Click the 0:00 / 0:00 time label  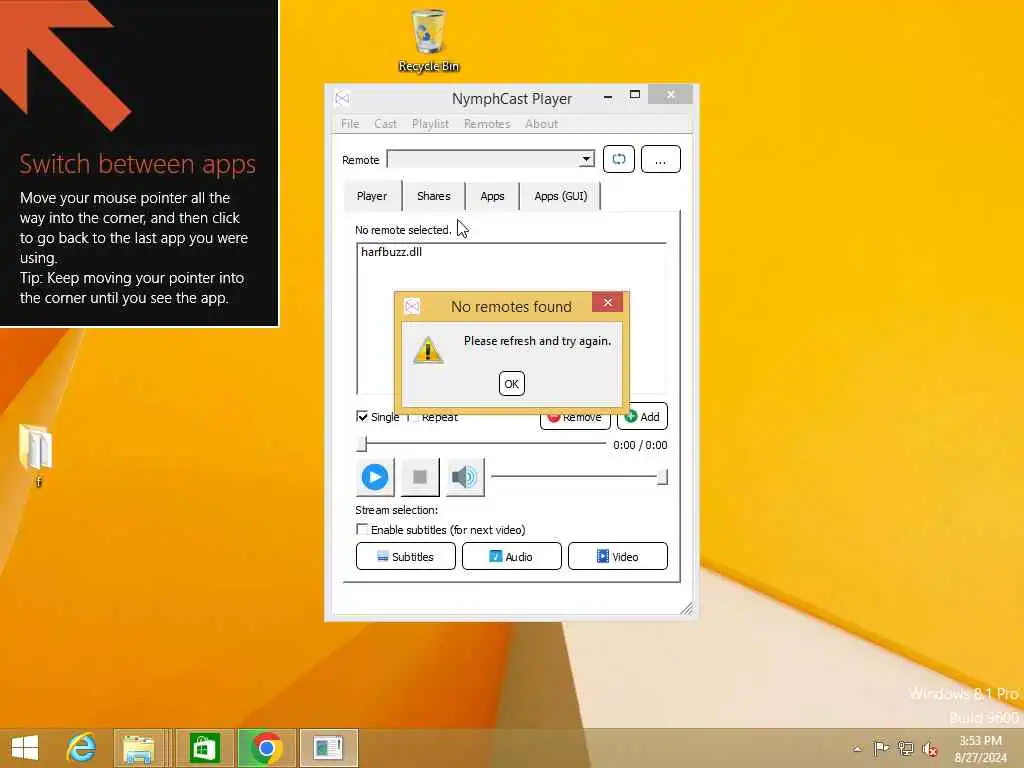point(640,445)
